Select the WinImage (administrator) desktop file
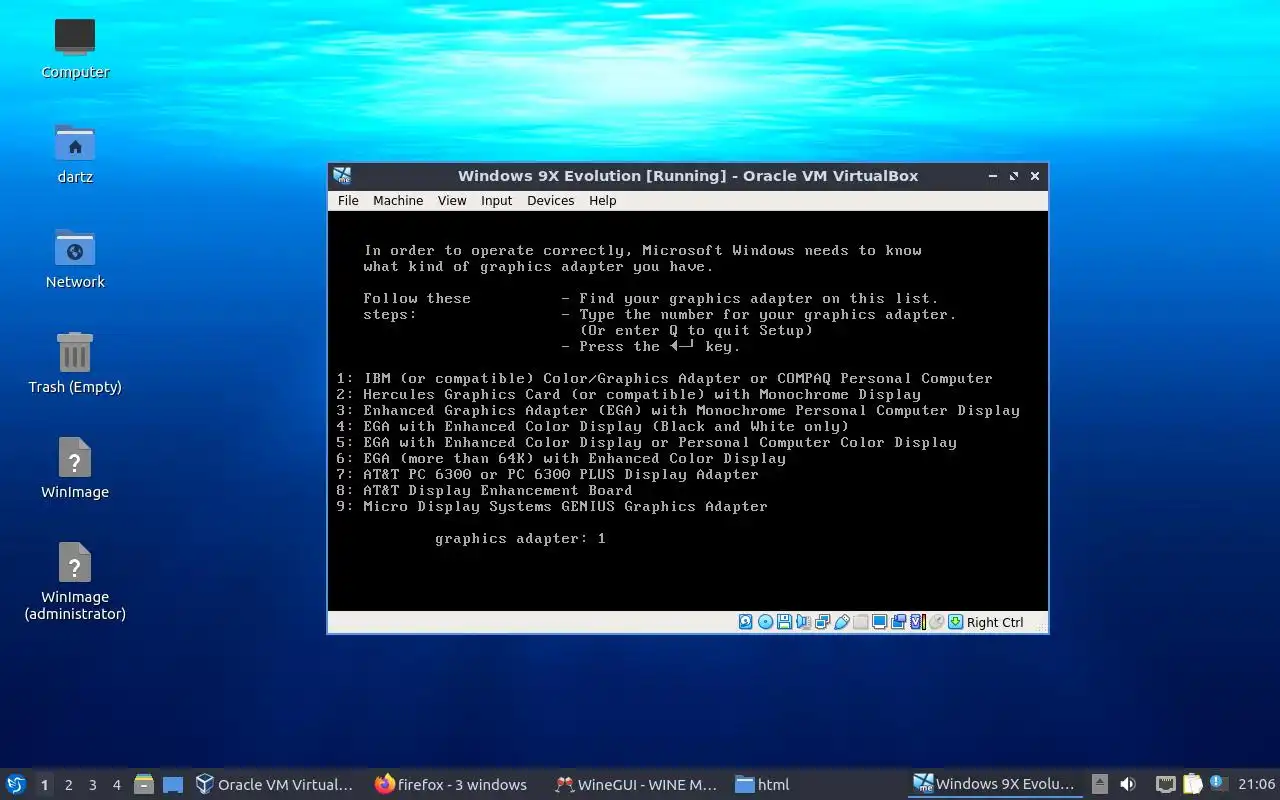Viewport: 1280px width, 800px height. tap(75, 580)
